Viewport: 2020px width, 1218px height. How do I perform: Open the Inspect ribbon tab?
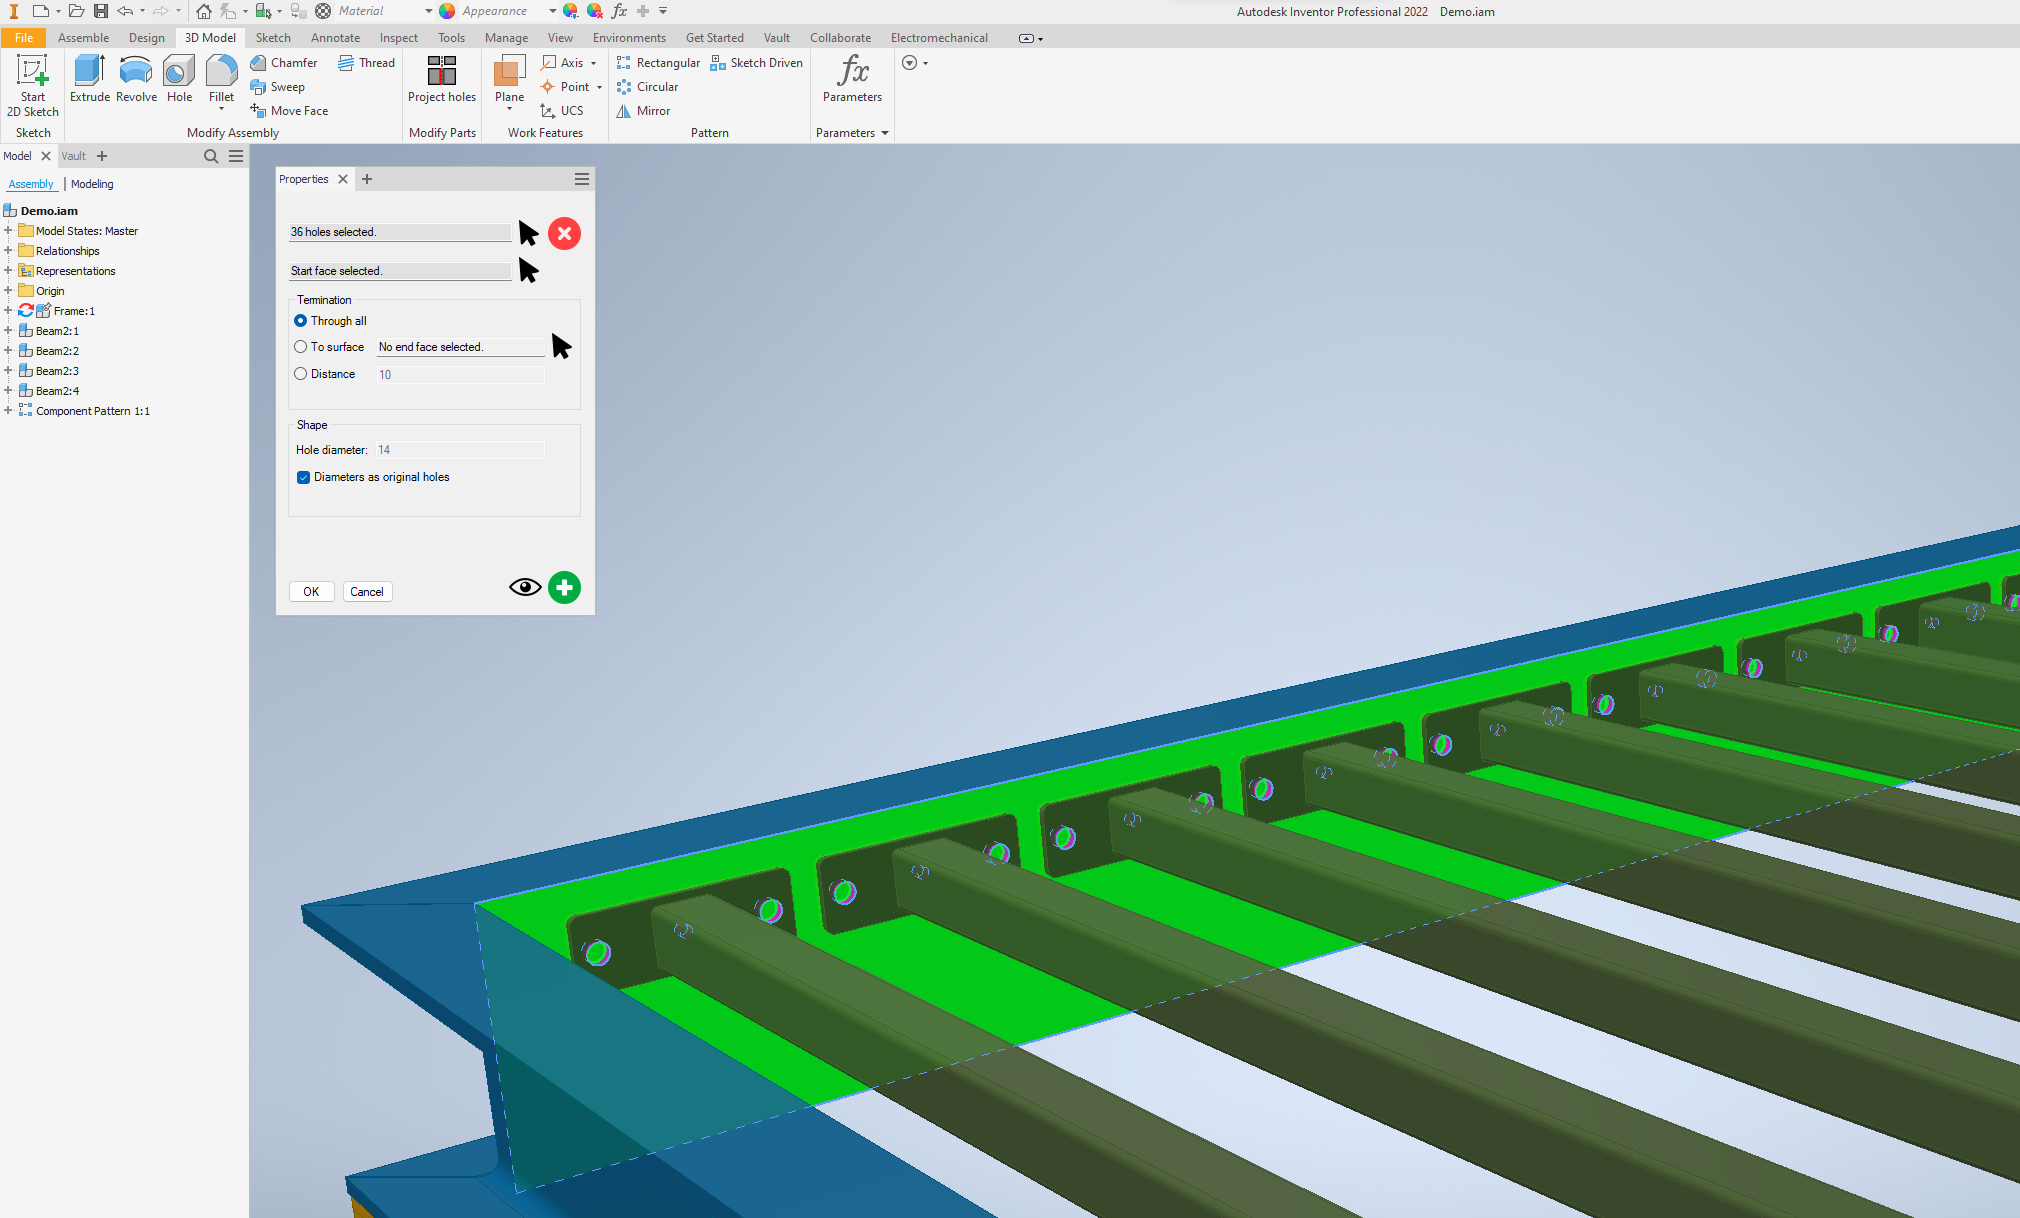pos(398,38)
